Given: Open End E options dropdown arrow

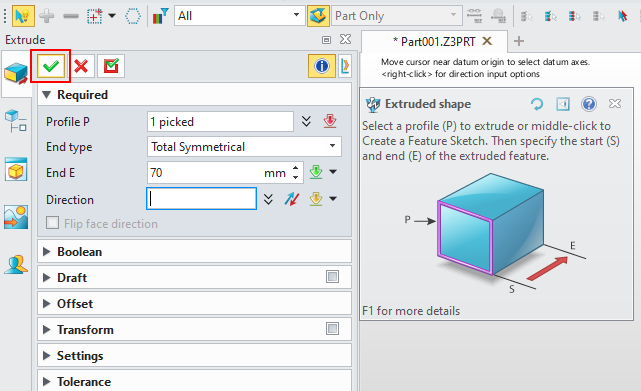Looking at the screenshot, I should (x=333, y=172).
